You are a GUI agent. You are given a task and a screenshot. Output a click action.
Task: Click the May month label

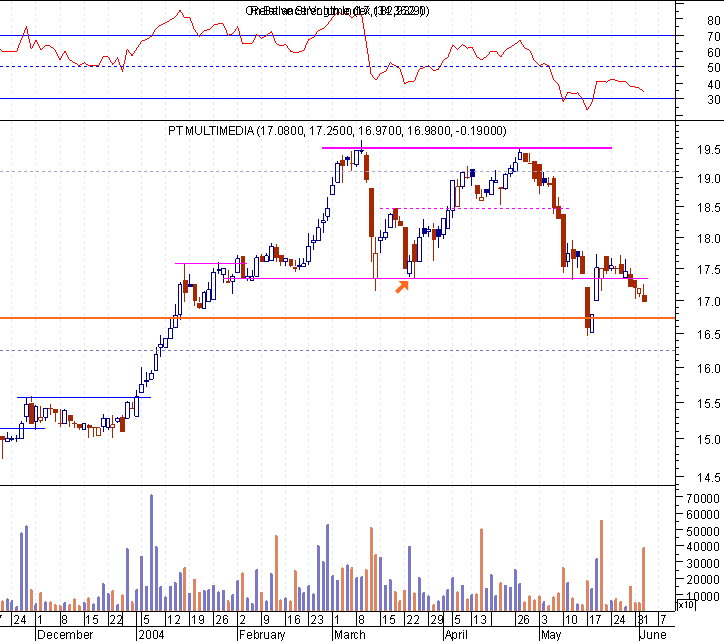pos(551,635)
